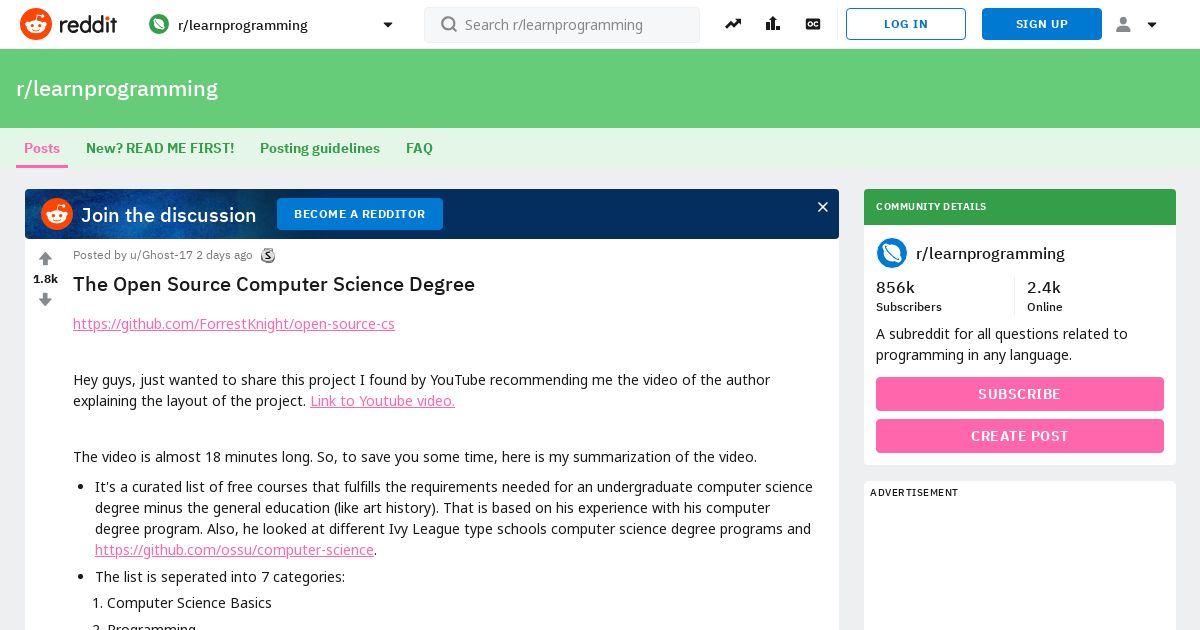Open the Popular trending arrow icon

[733, 24]
